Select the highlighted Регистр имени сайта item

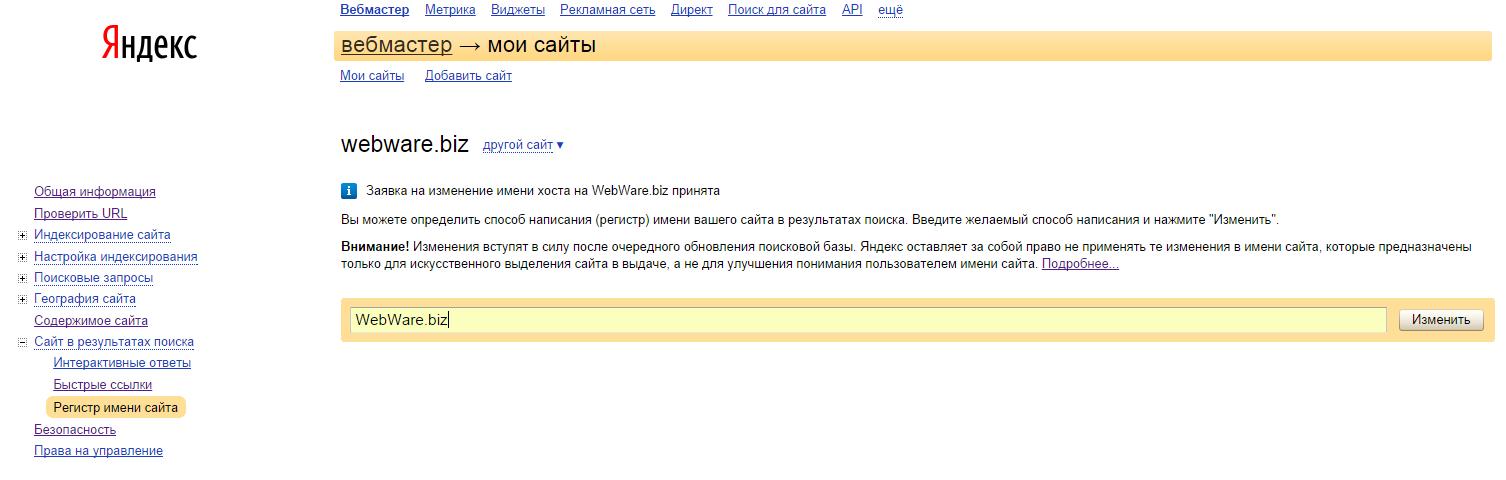[116, 408]
